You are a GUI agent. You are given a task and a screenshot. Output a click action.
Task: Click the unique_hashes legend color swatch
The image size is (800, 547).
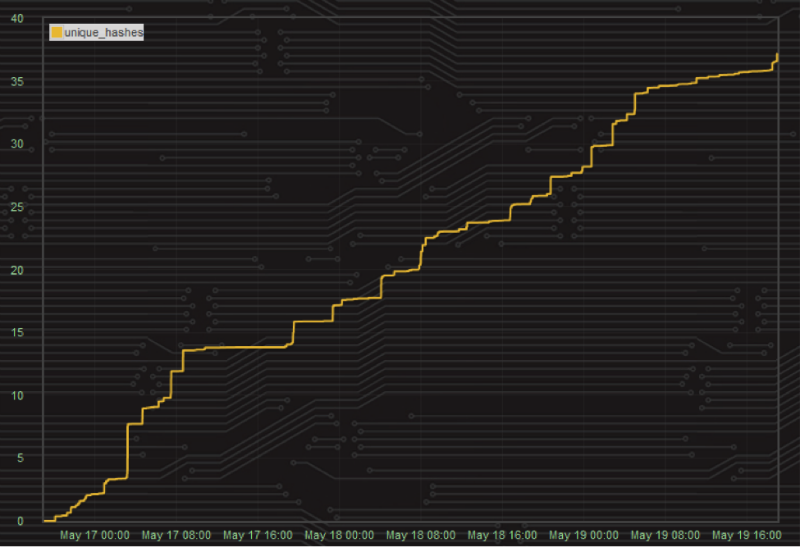[56, 33]
